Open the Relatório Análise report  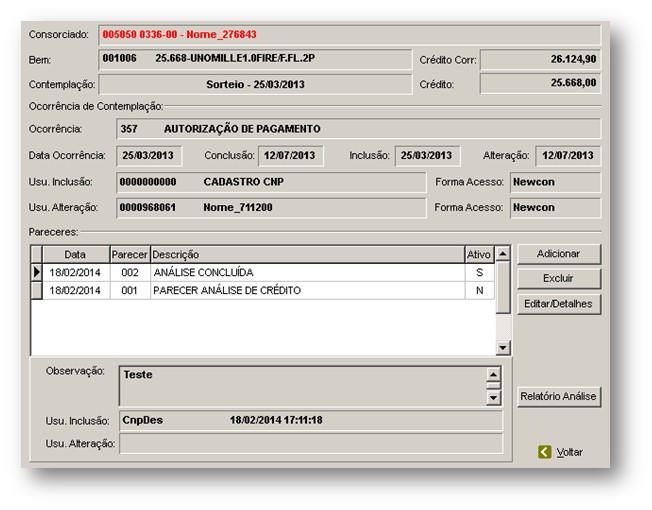click(559, 396)
